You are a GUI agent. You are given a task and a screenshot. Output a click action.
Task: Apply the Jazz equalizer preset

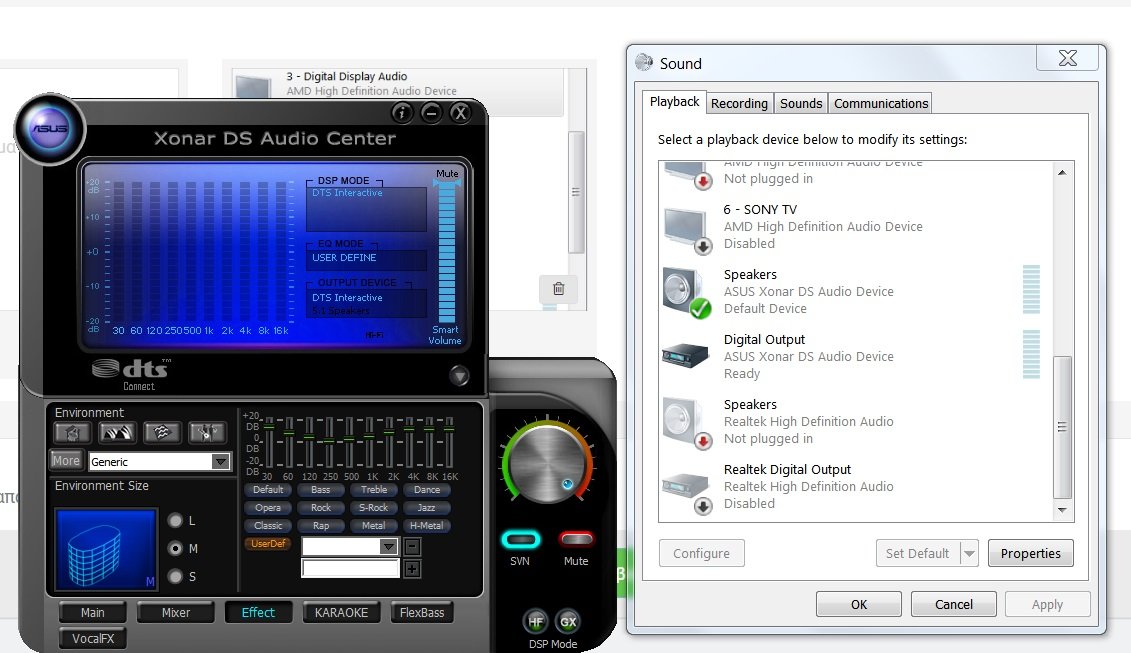click(x=427, y=508)
